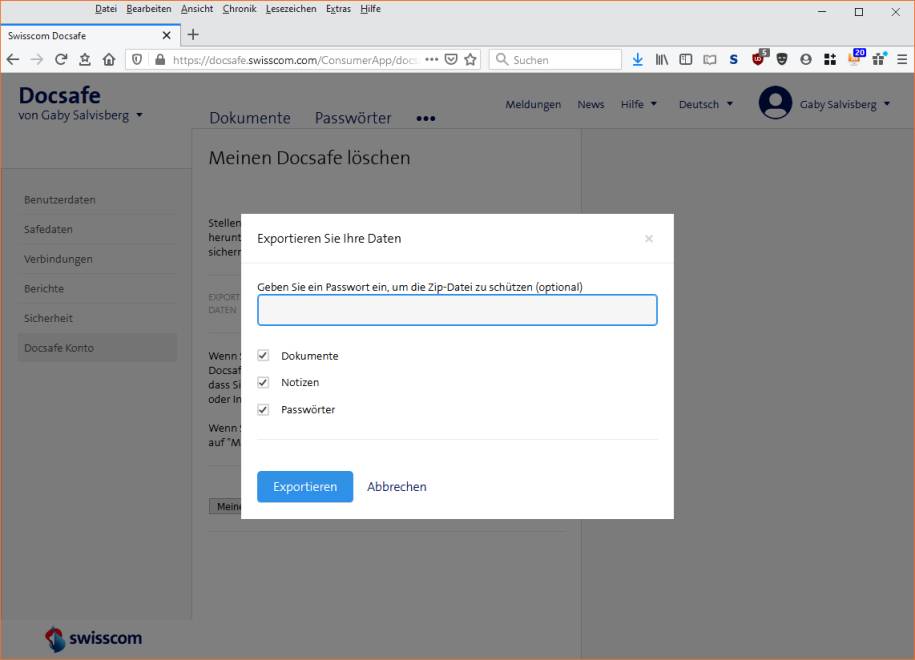915x660 pixels.
Task: Click the Suchen search field
Action: [x=555, y=60]
